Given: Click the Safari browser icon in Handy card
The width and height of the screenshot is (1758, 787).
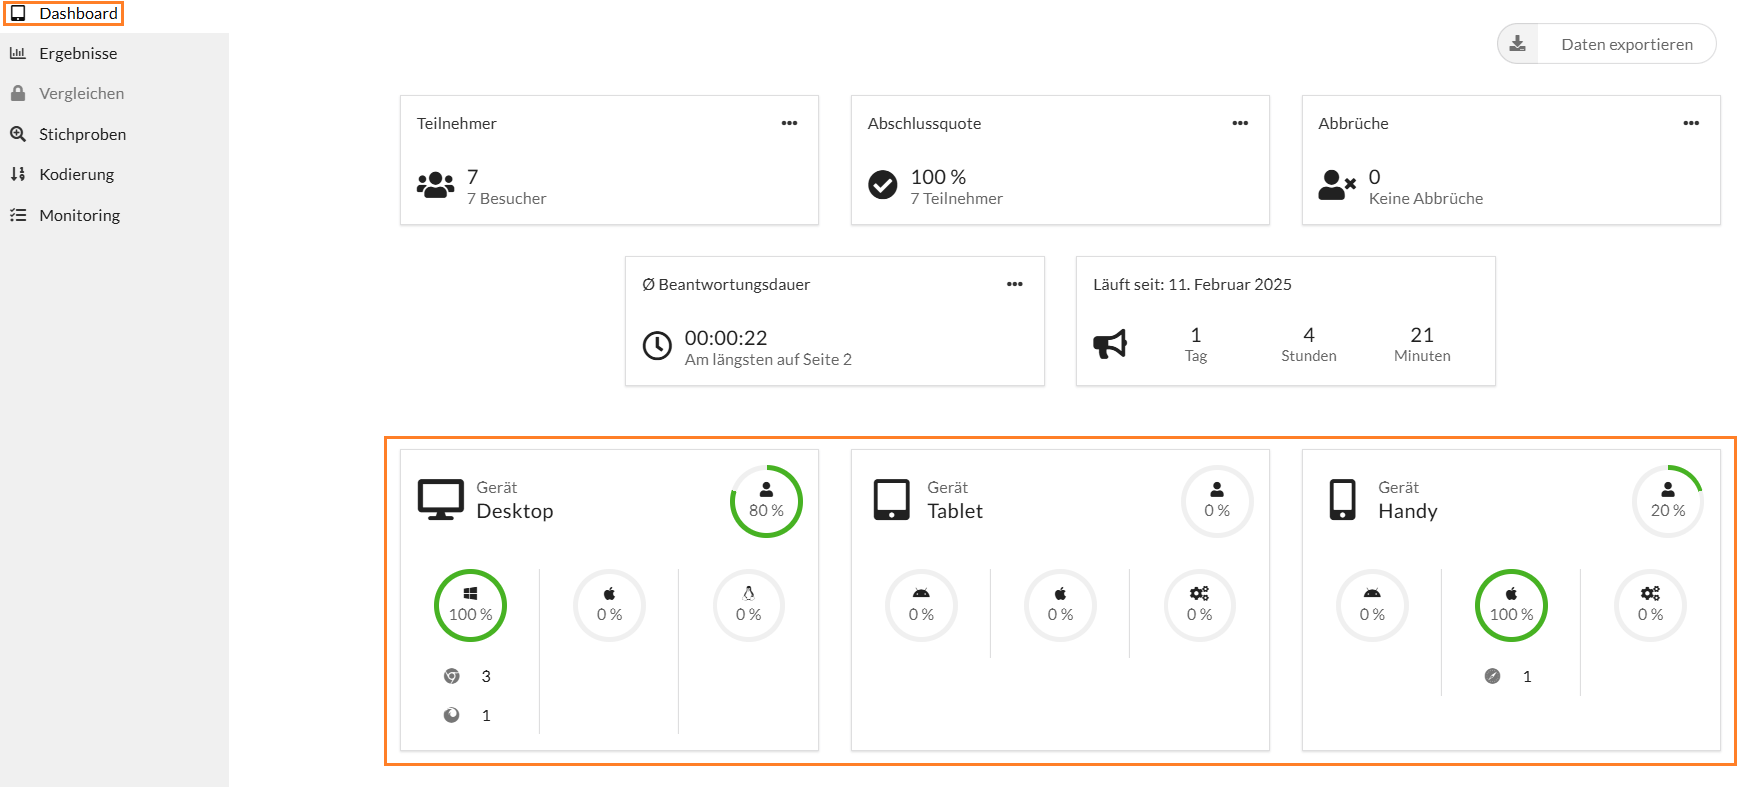Looking at the screenshot, I should click(x=1492, y=676).
